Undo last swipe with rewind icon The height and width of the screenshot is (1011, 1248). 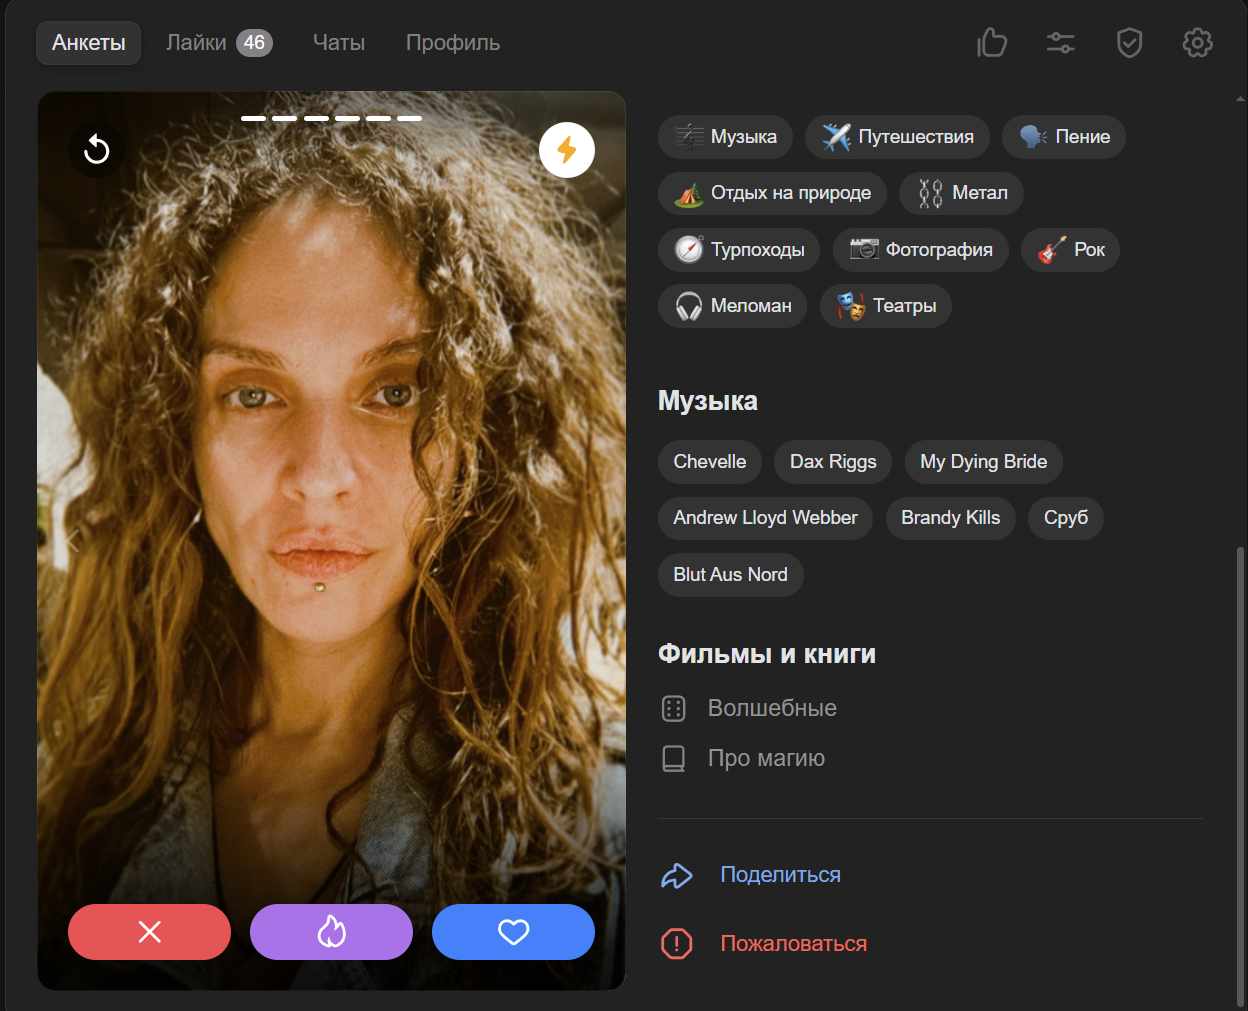click(x=96, y=150)
